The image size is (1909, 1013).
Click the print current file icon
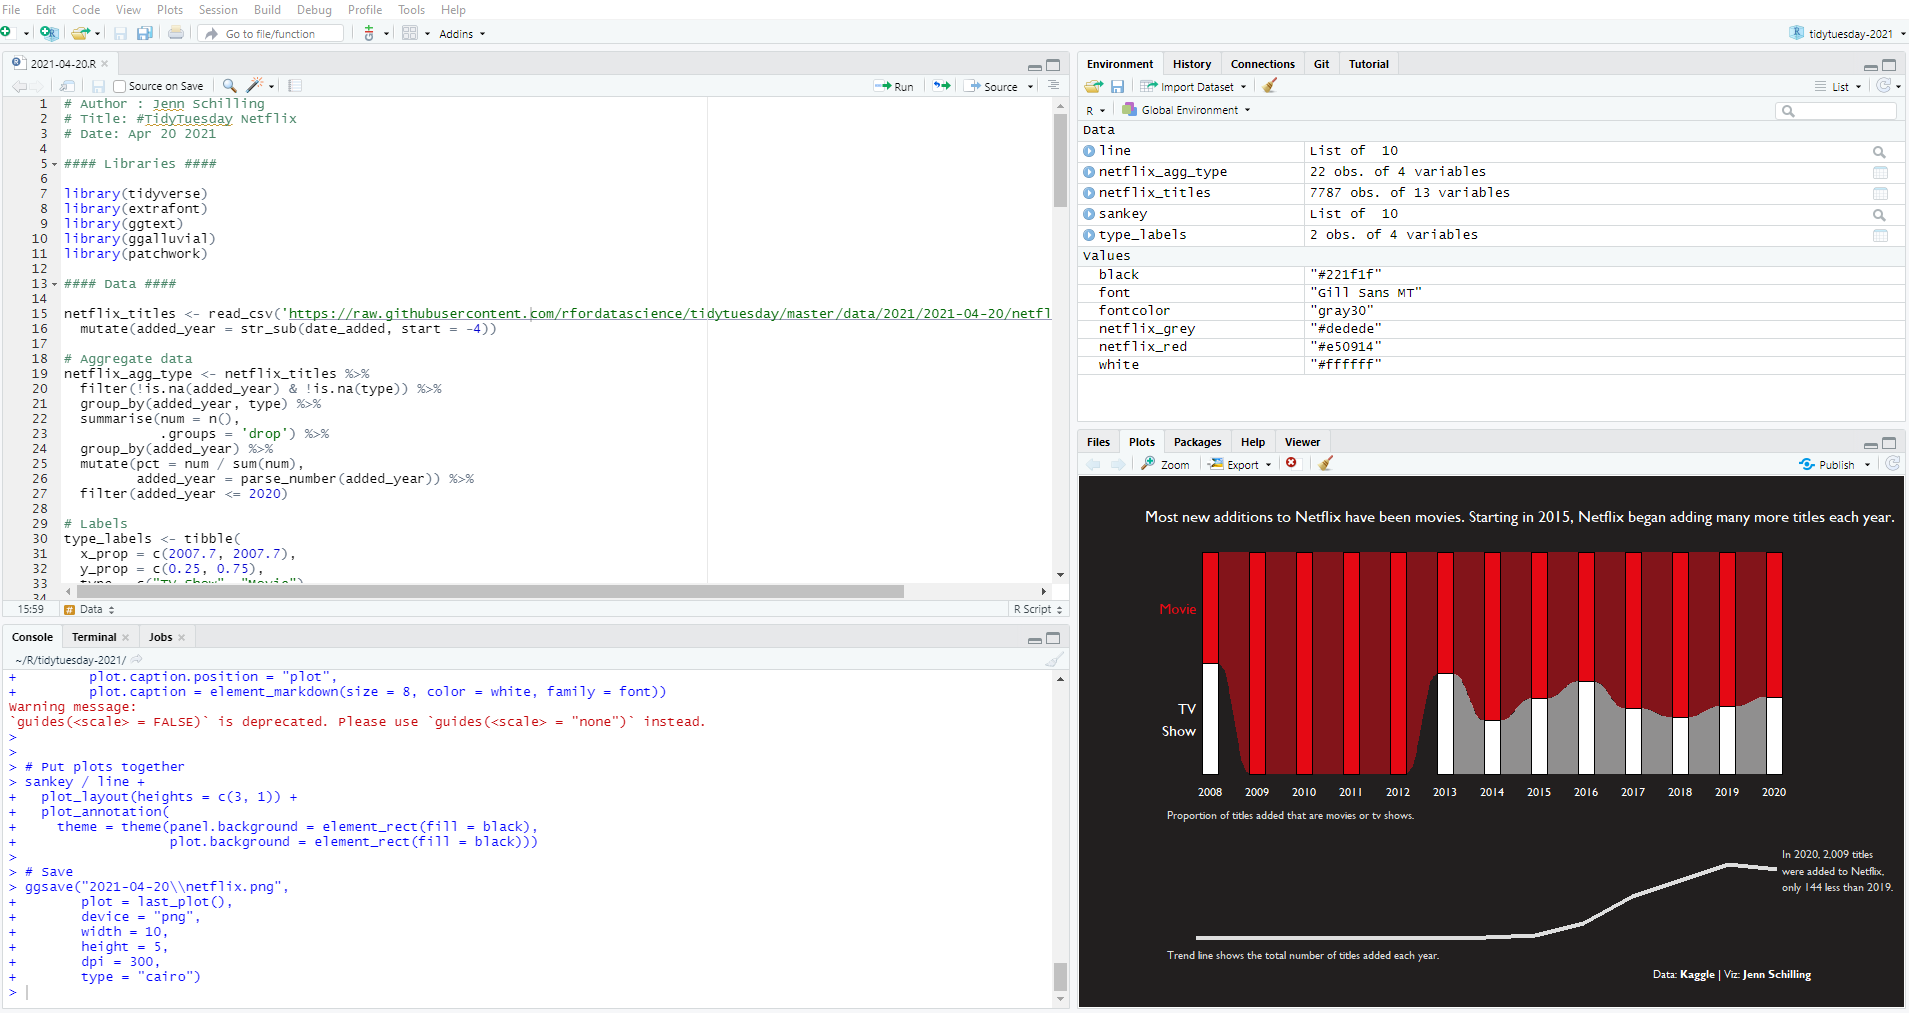[176, 33]
